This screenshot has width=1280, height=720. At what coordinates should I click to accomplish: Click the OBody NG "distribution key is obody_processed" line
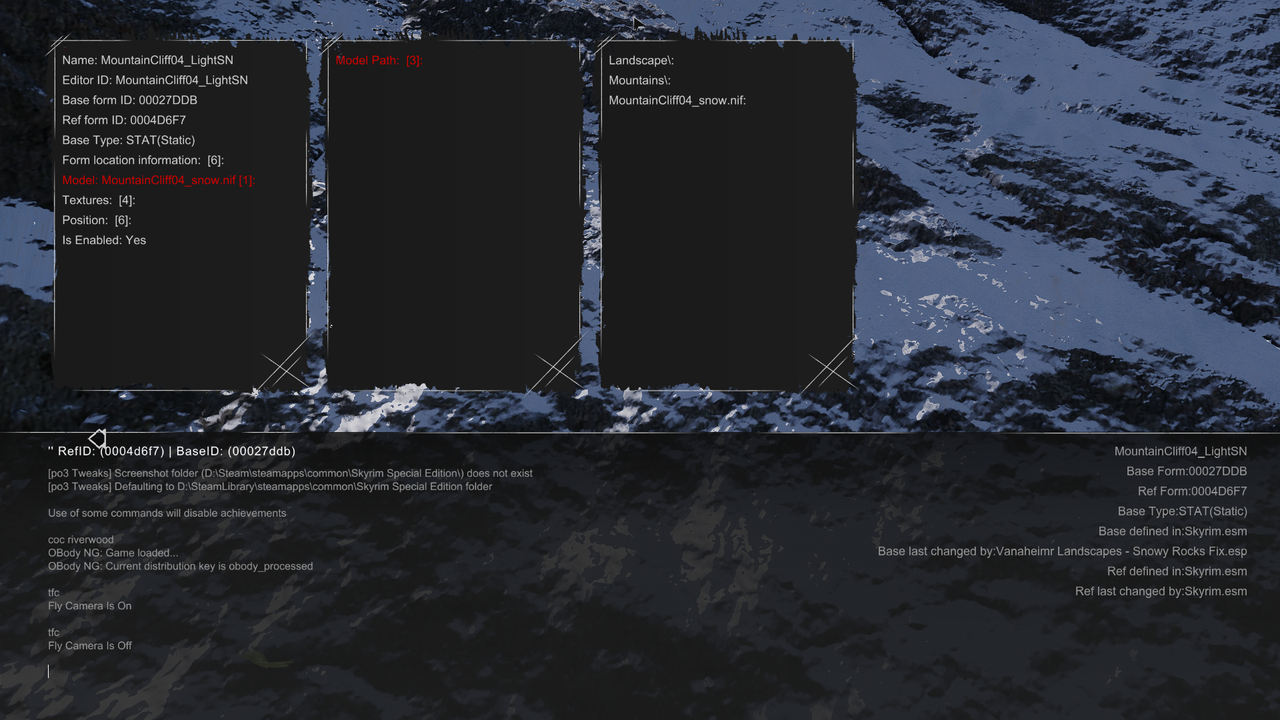point(180,566)
